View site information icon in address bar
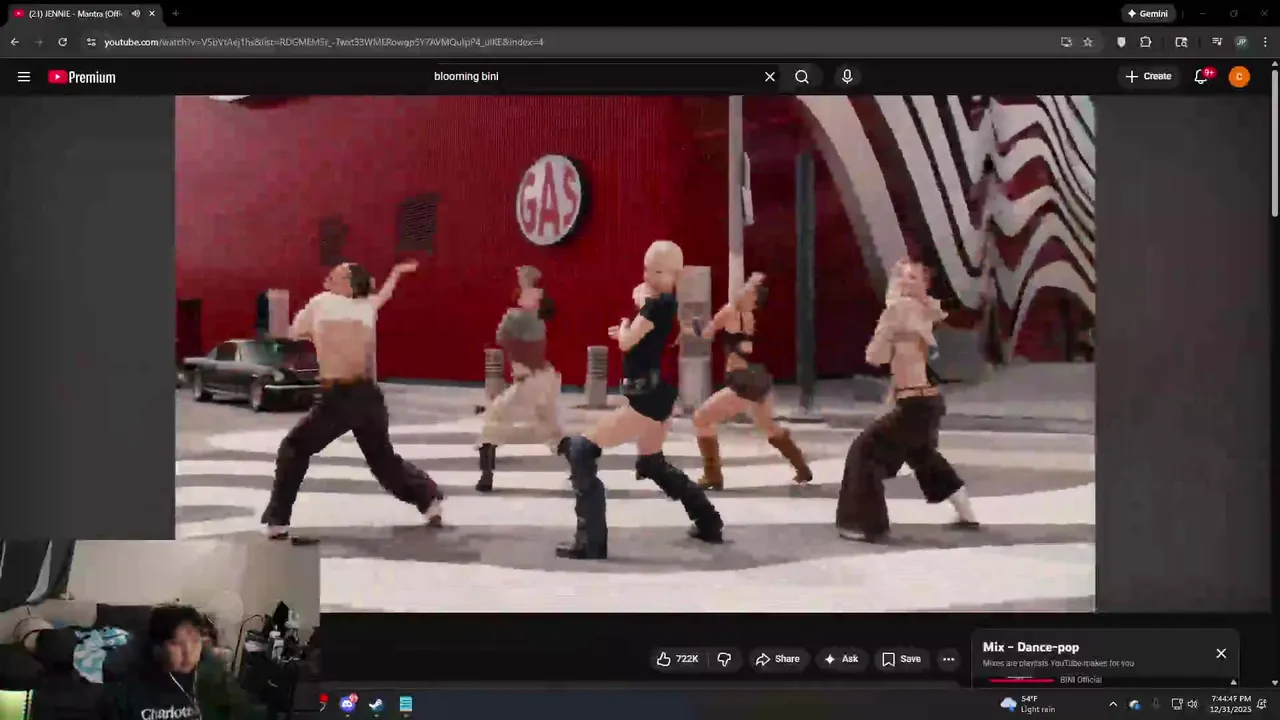1280x720 pixels. (x=91, y=42)
